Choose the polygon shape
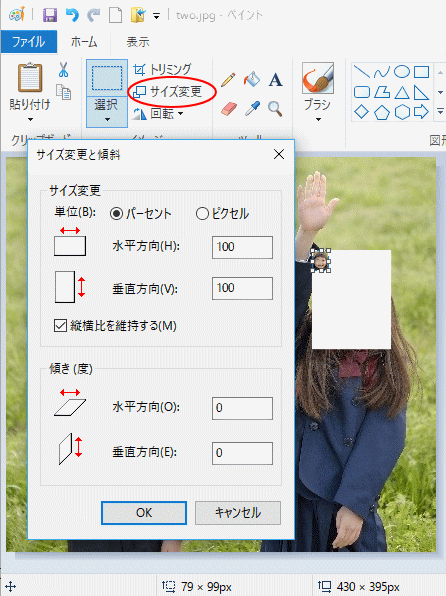This screenshot has width=446, height=596. point(382,92)
